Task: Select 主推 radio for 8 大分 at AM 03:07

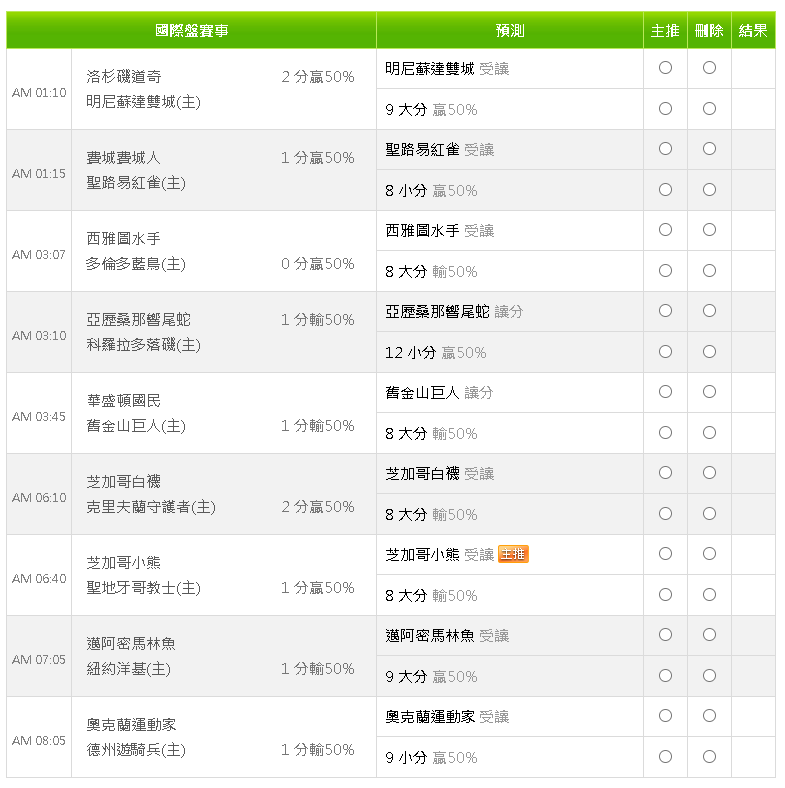Action: (x=665, y=270)
